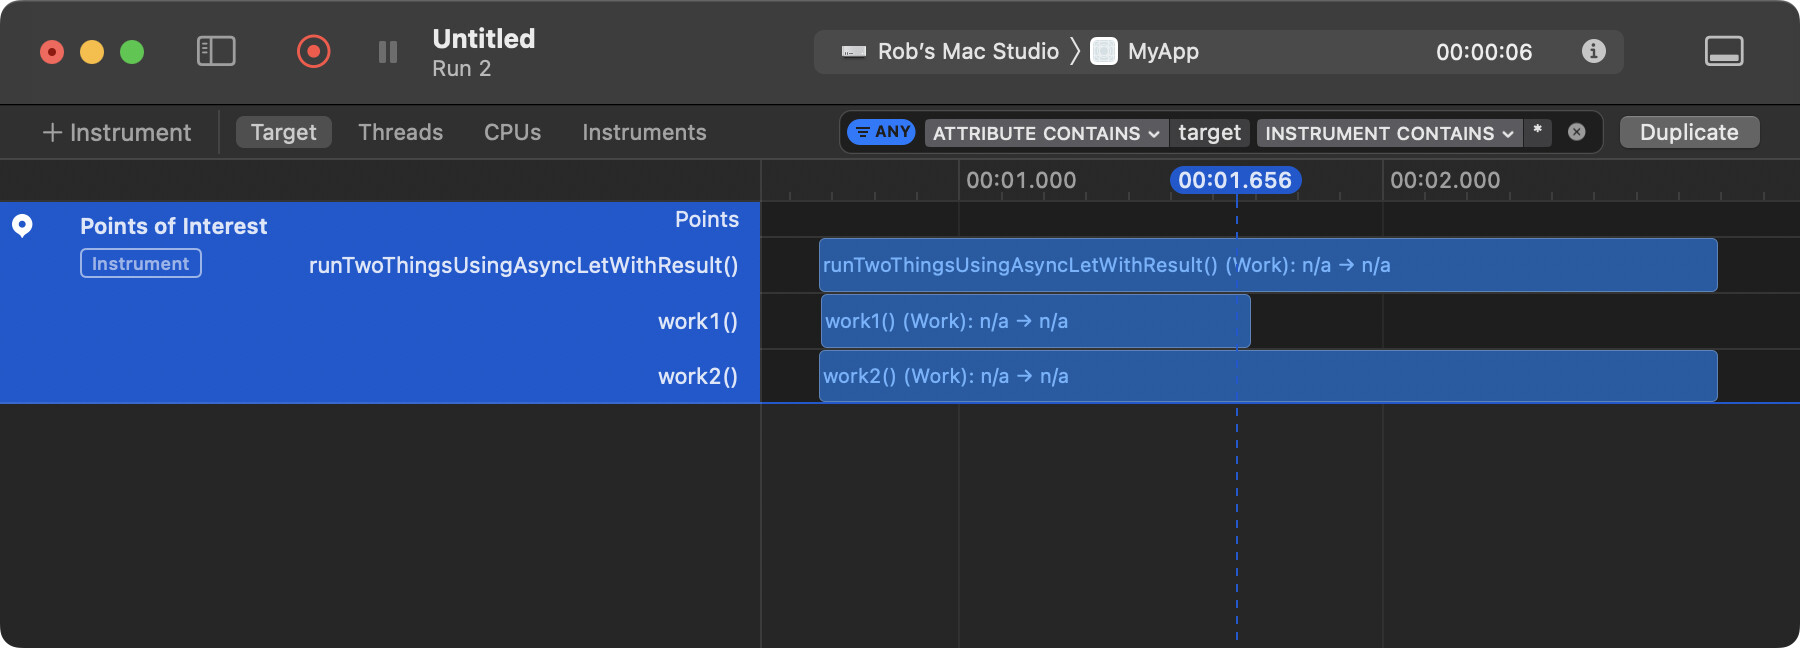
Task: Toggle the ANY filter mode pill
Action: [x=881, y=132]
